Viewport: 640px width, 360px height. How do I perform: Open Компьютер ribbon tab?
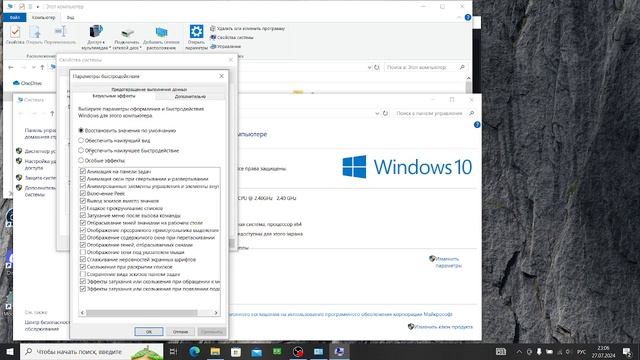[x=43, y=18]
